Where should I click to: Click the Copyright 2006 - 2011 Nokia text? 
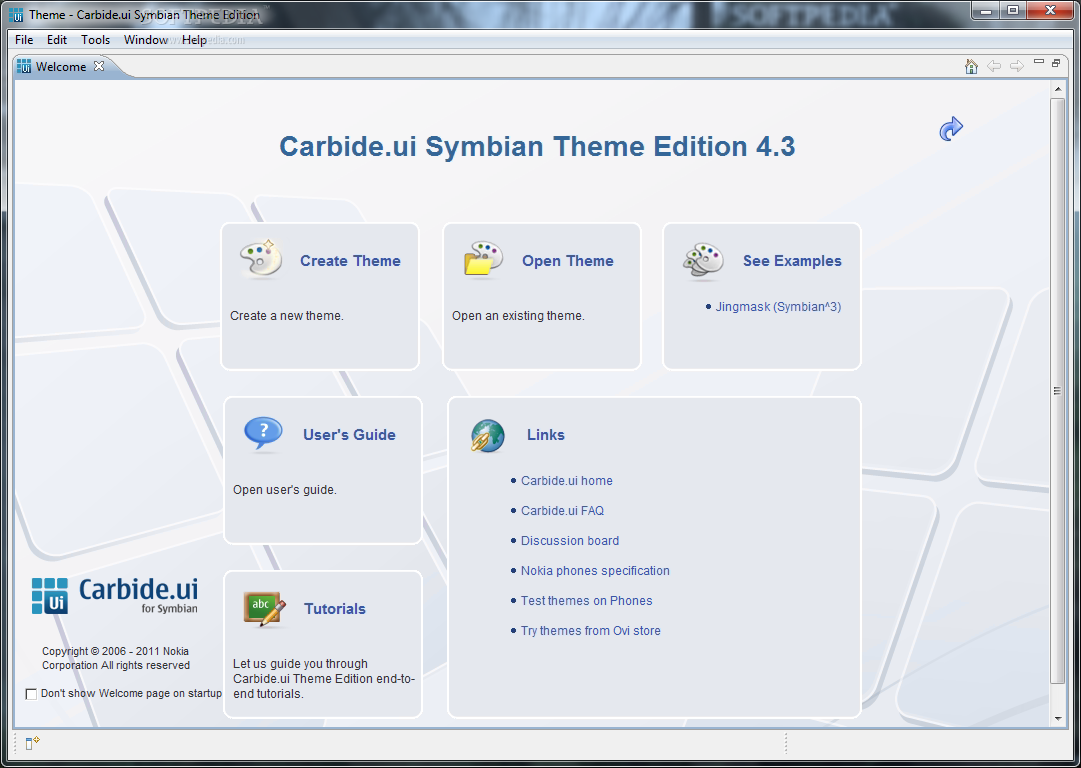click(x=116, y=658)
